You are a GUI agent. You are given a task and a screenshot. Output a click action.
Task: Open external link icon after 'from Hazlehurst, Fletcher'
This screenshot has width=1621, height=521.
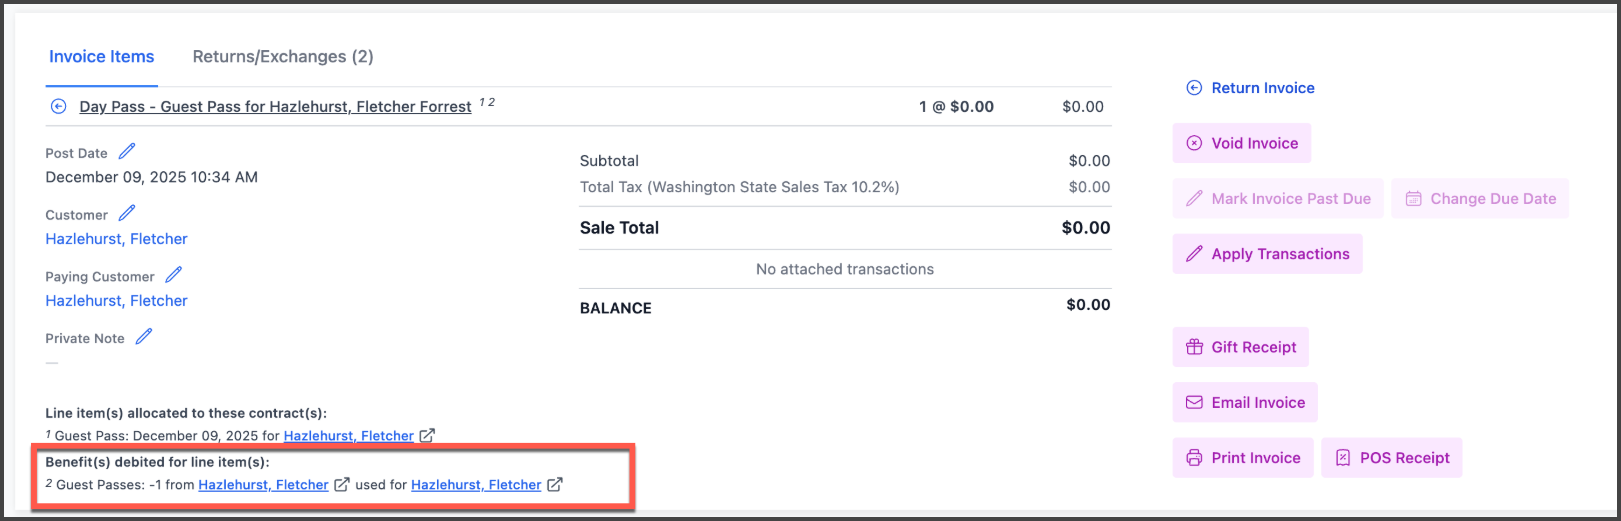tap(341, 485)
